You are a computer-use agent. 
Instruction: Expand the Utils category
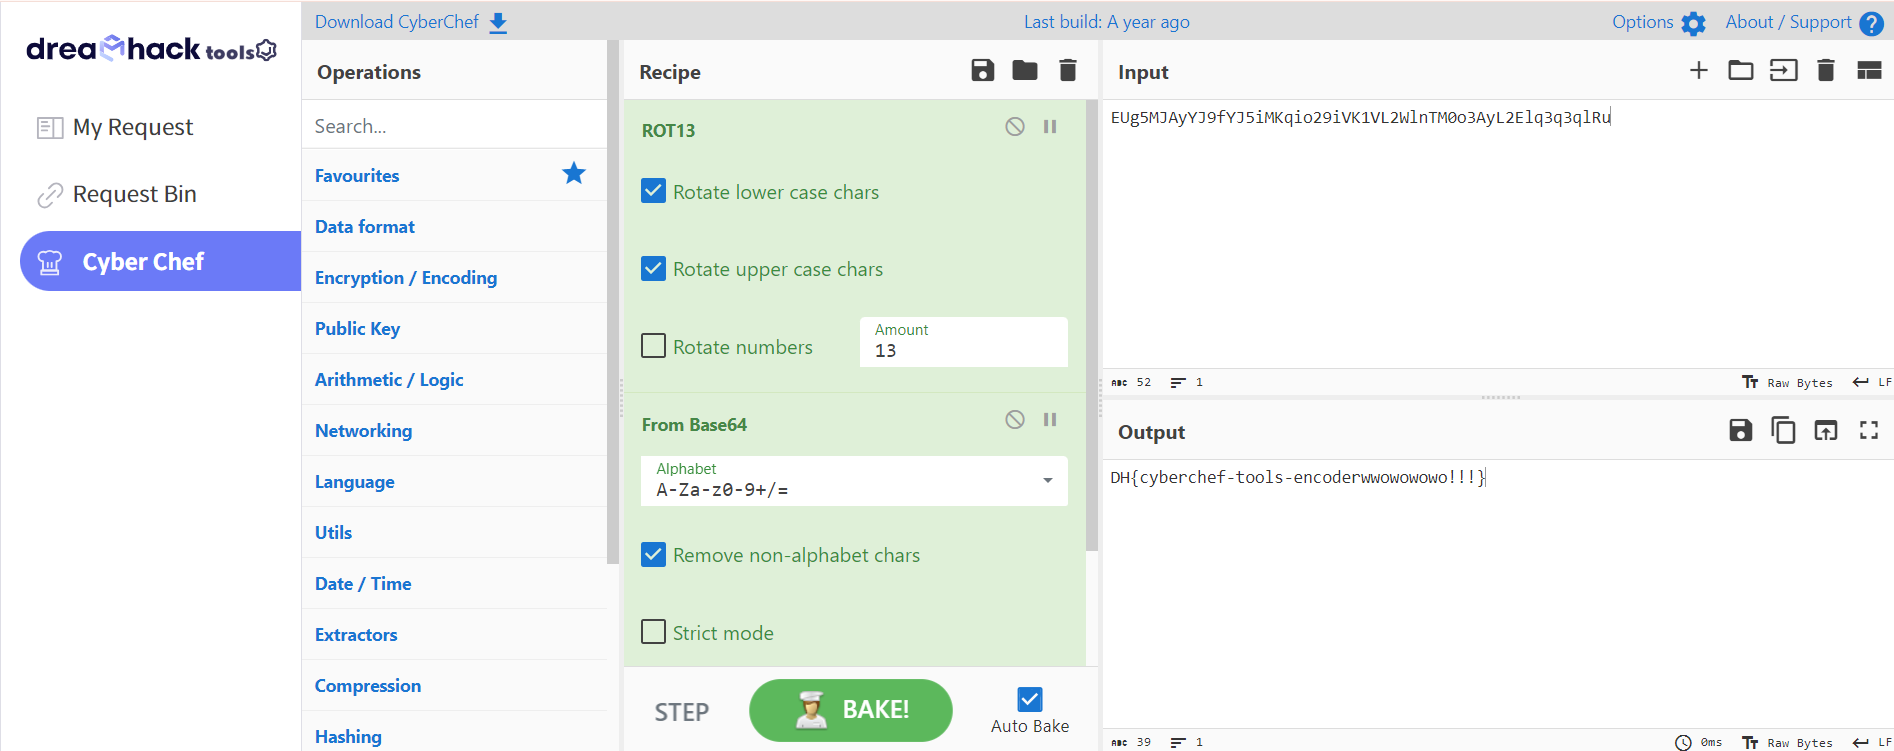455,532
